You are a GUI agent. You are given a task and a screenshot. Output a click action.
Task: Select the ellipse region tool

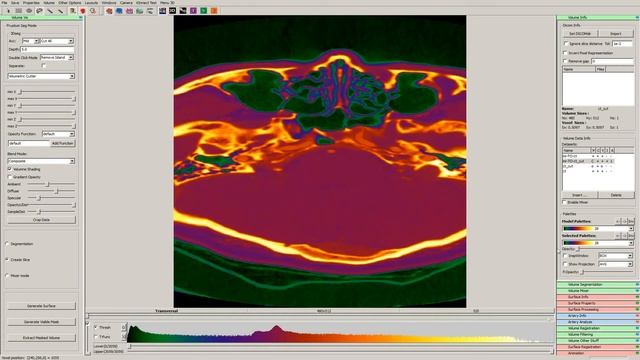(x=29, y=11)
